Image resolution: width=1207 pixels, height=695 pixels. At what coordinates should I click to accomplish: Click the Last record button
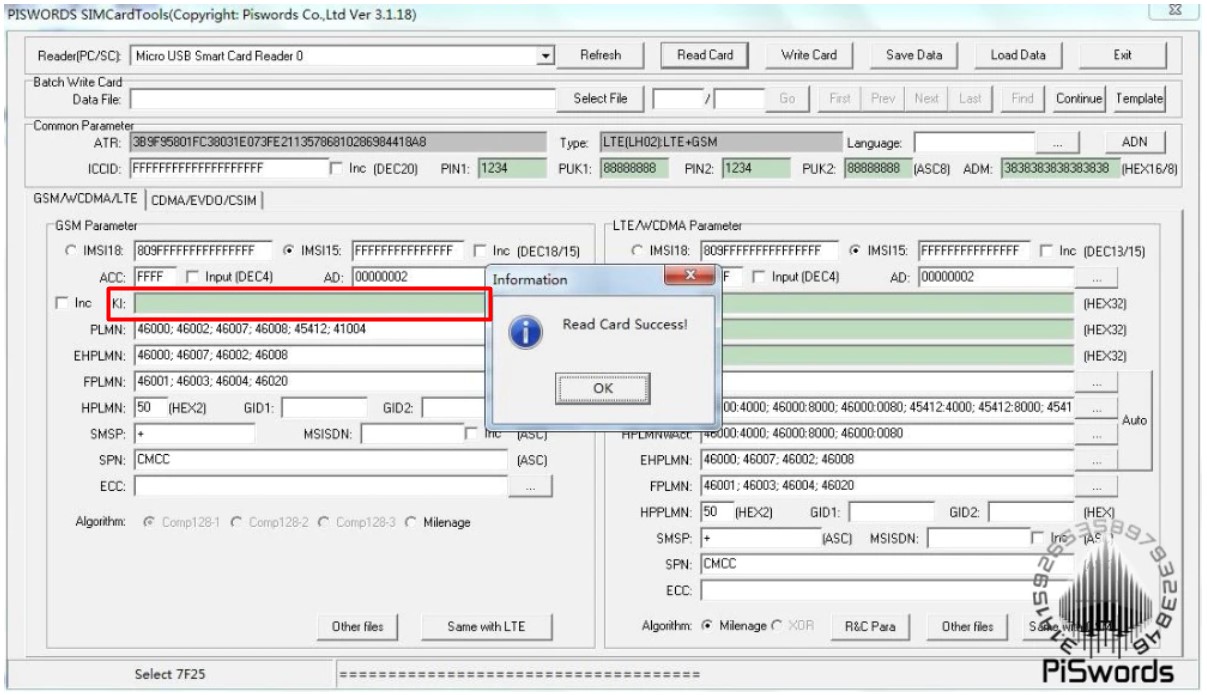click(970, 99)
